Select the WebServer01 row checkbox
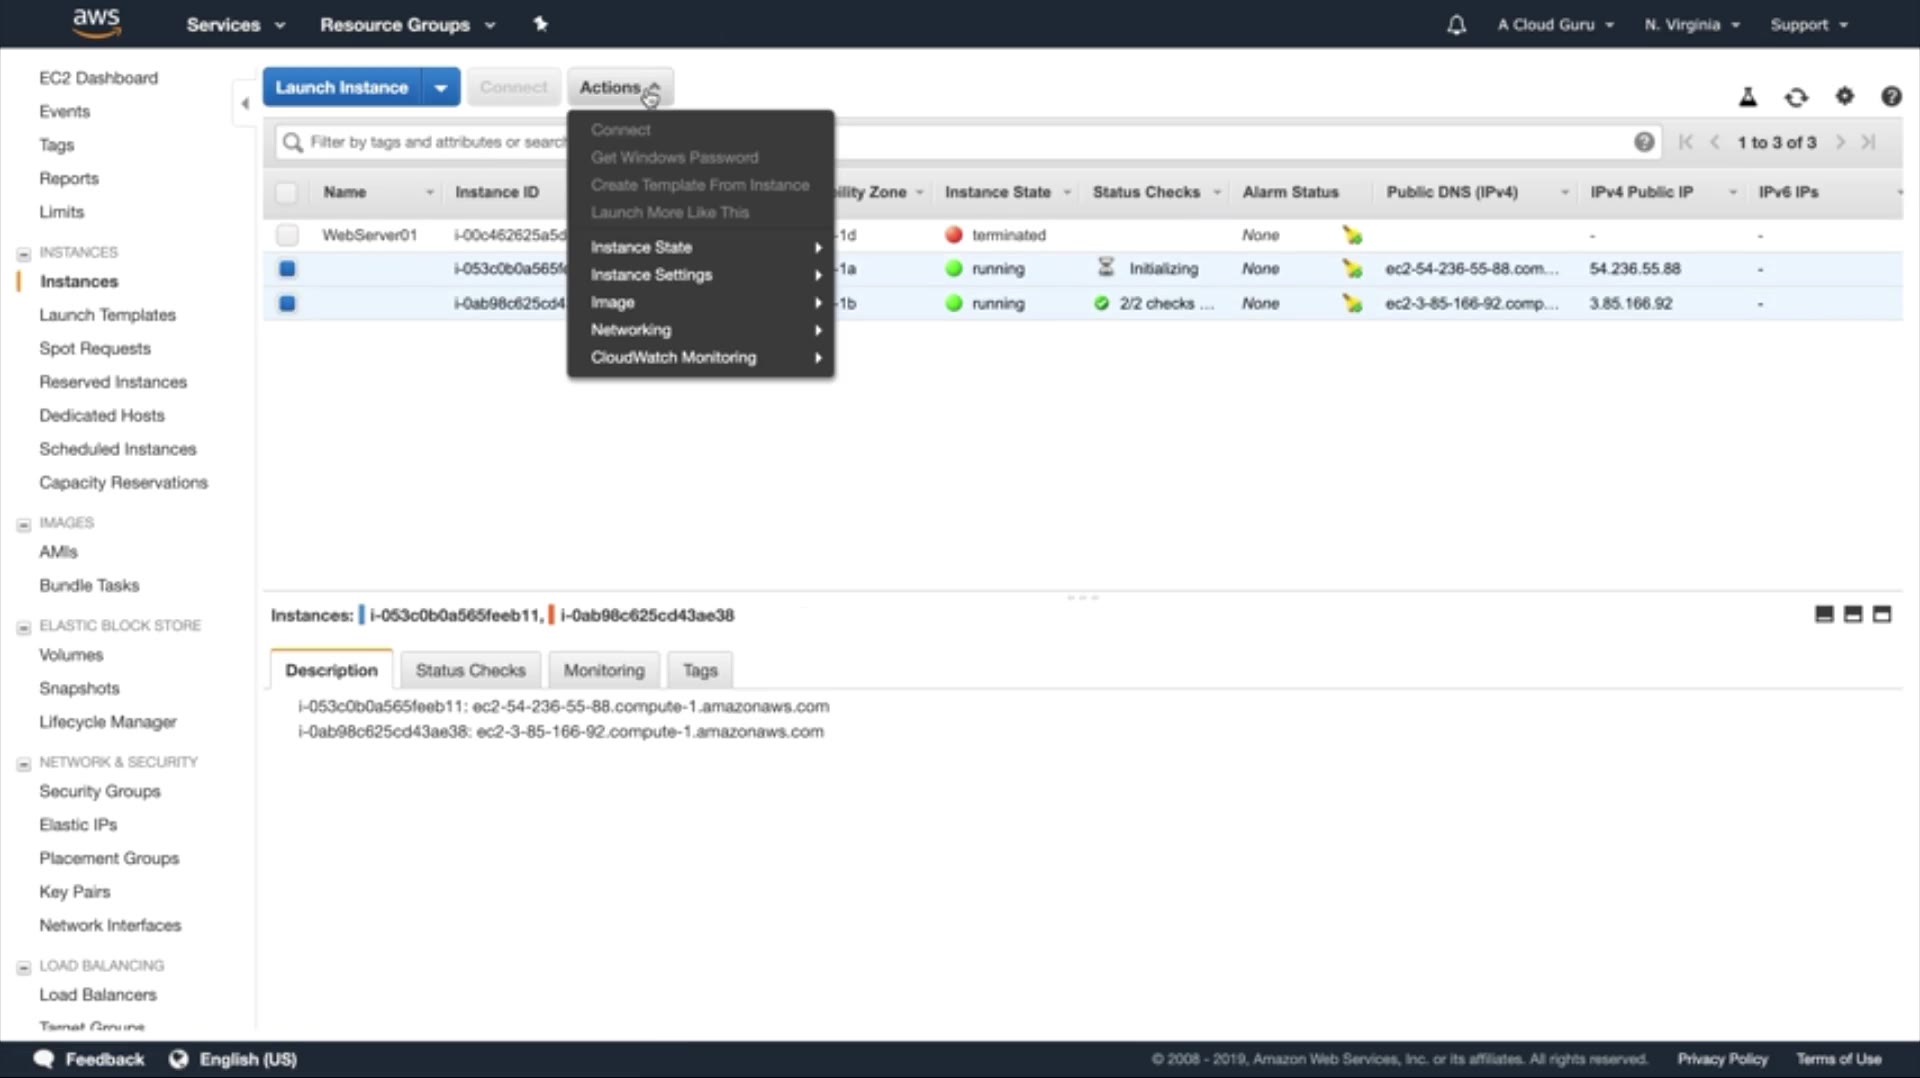Screen dimensions: 1920x1078 (287, 235)
